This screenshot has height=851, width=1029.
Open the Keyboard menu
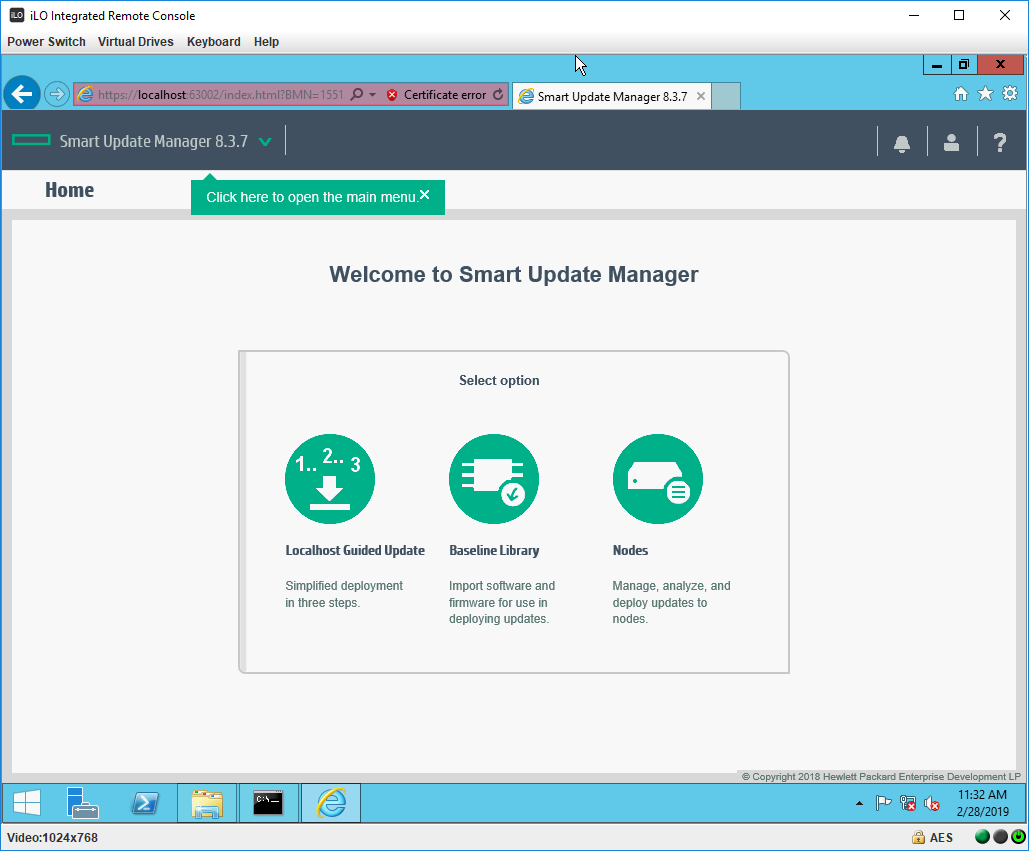pos(214,42)
